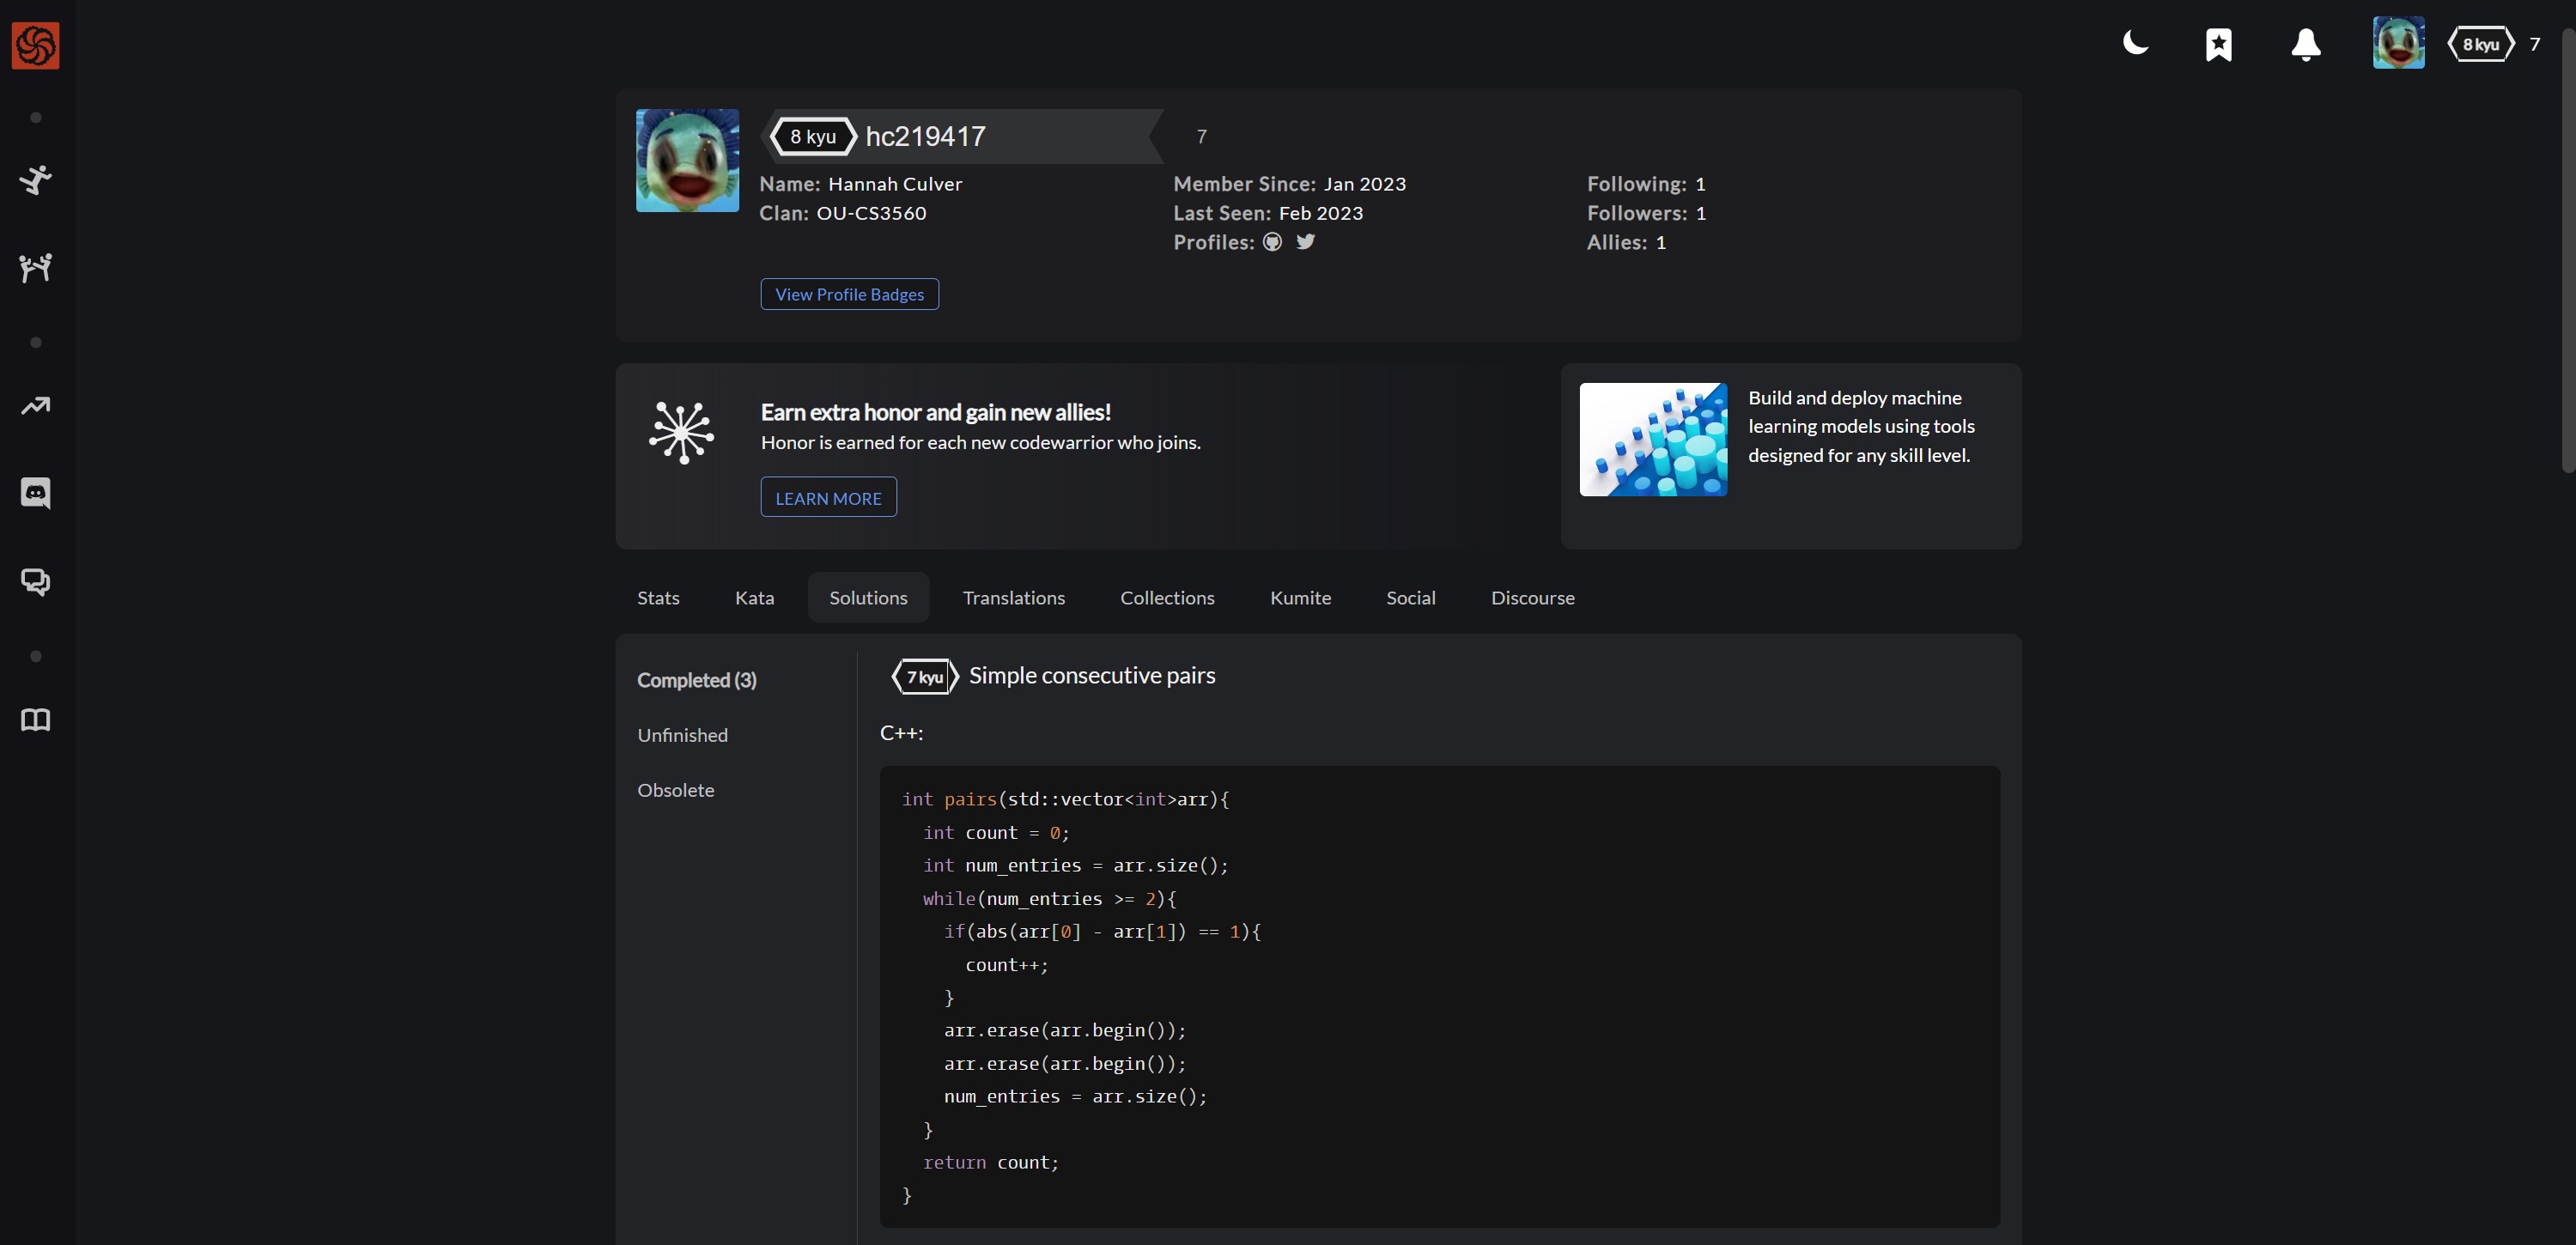Click the View Profile Badges button

[849, 294]
